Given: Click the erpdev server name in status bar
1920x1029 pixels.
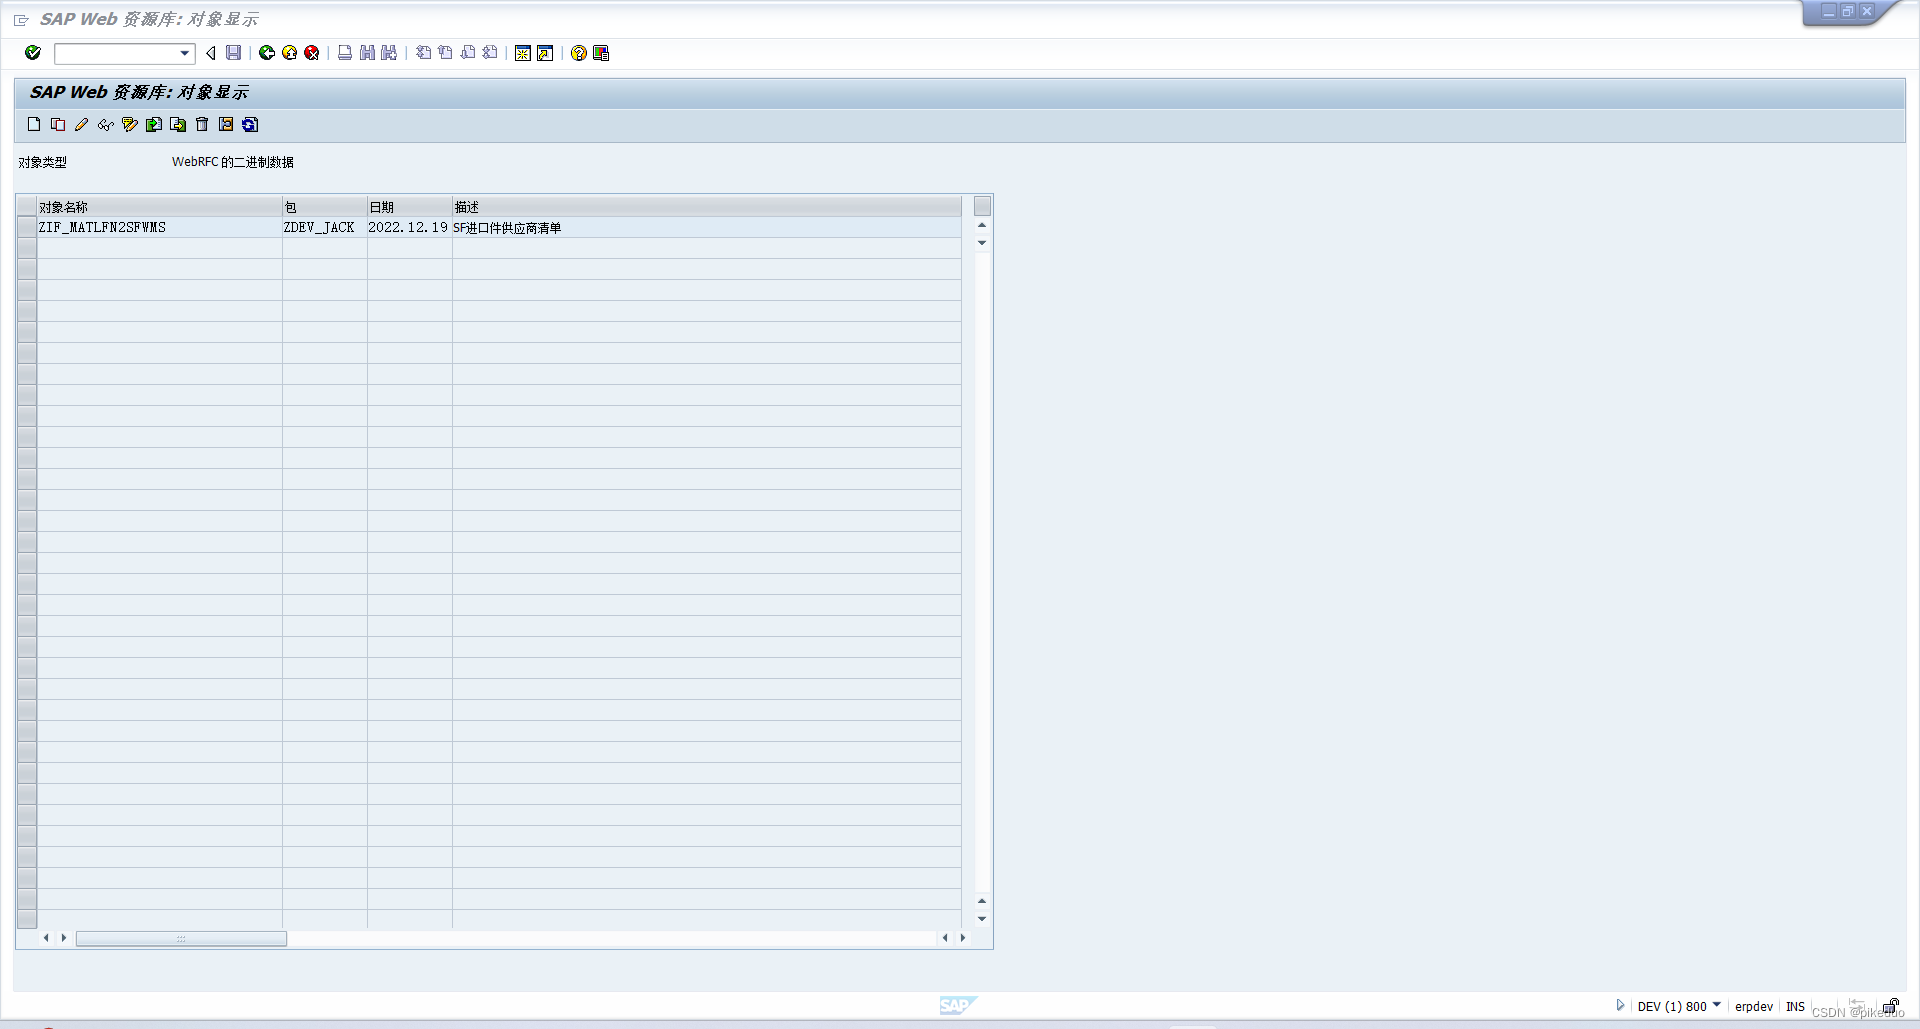Looking at the screenshot, I should click(x=1754, y=1007).
